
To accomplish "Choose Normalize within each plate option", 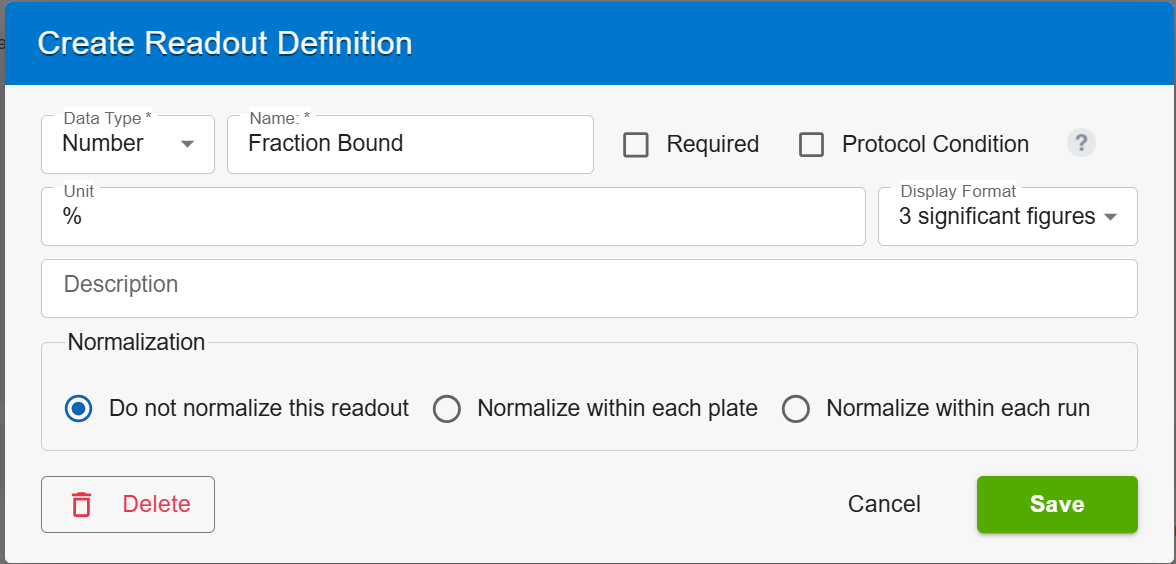I will [447, 409].
